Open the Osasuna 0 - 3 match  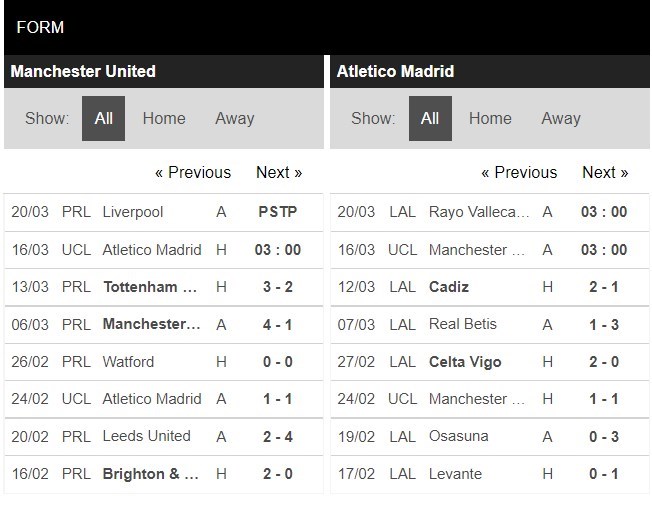[x=490, y=437]
